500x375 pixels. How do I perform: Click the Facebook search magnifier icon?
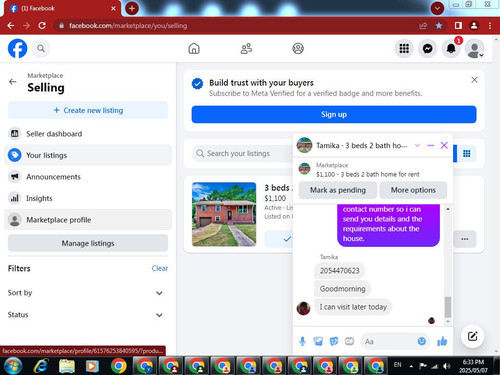point(41,49)
